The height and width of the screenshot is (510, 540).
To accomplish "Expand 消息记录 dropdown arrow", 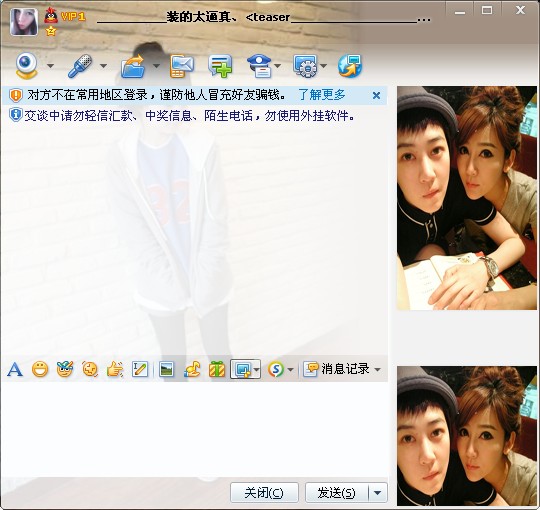I will (377, 370).
